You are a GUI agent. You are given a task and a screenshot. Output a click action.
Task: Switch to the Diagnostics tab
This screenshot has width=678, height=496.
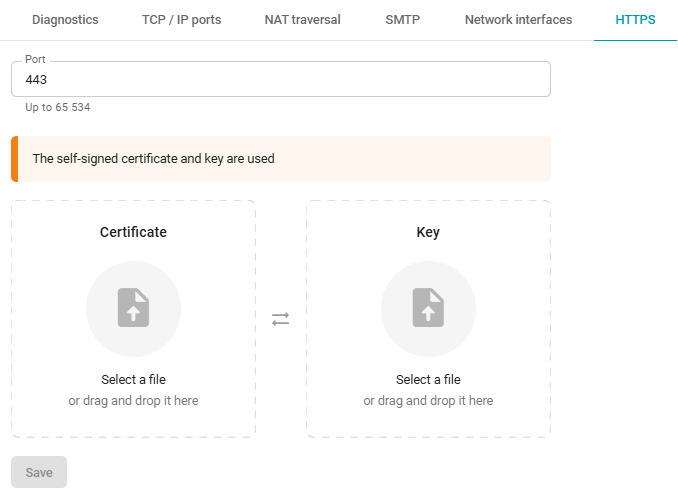tap(65, 20)
